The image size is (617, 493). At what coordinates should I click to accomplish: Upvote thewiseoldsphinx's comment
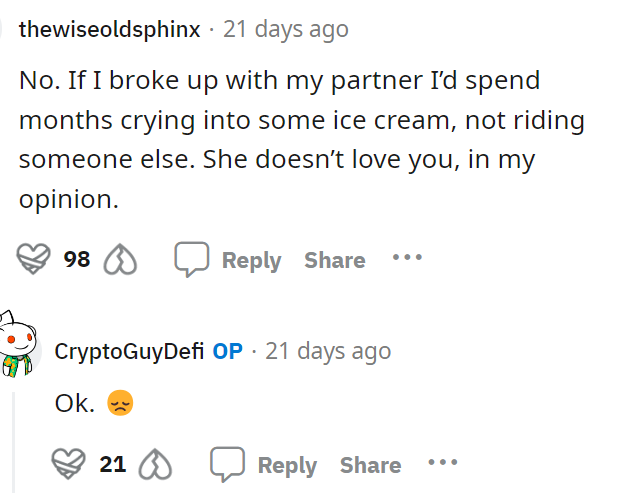click(x=37, y=260)
